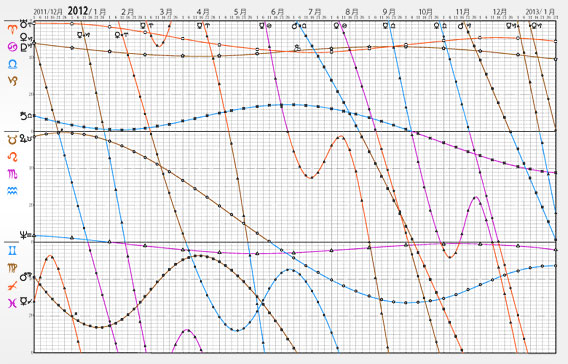Viewport: 568px width, 364px height.
Task: Click the 11月 month label
Action: (x=463, y=12)
